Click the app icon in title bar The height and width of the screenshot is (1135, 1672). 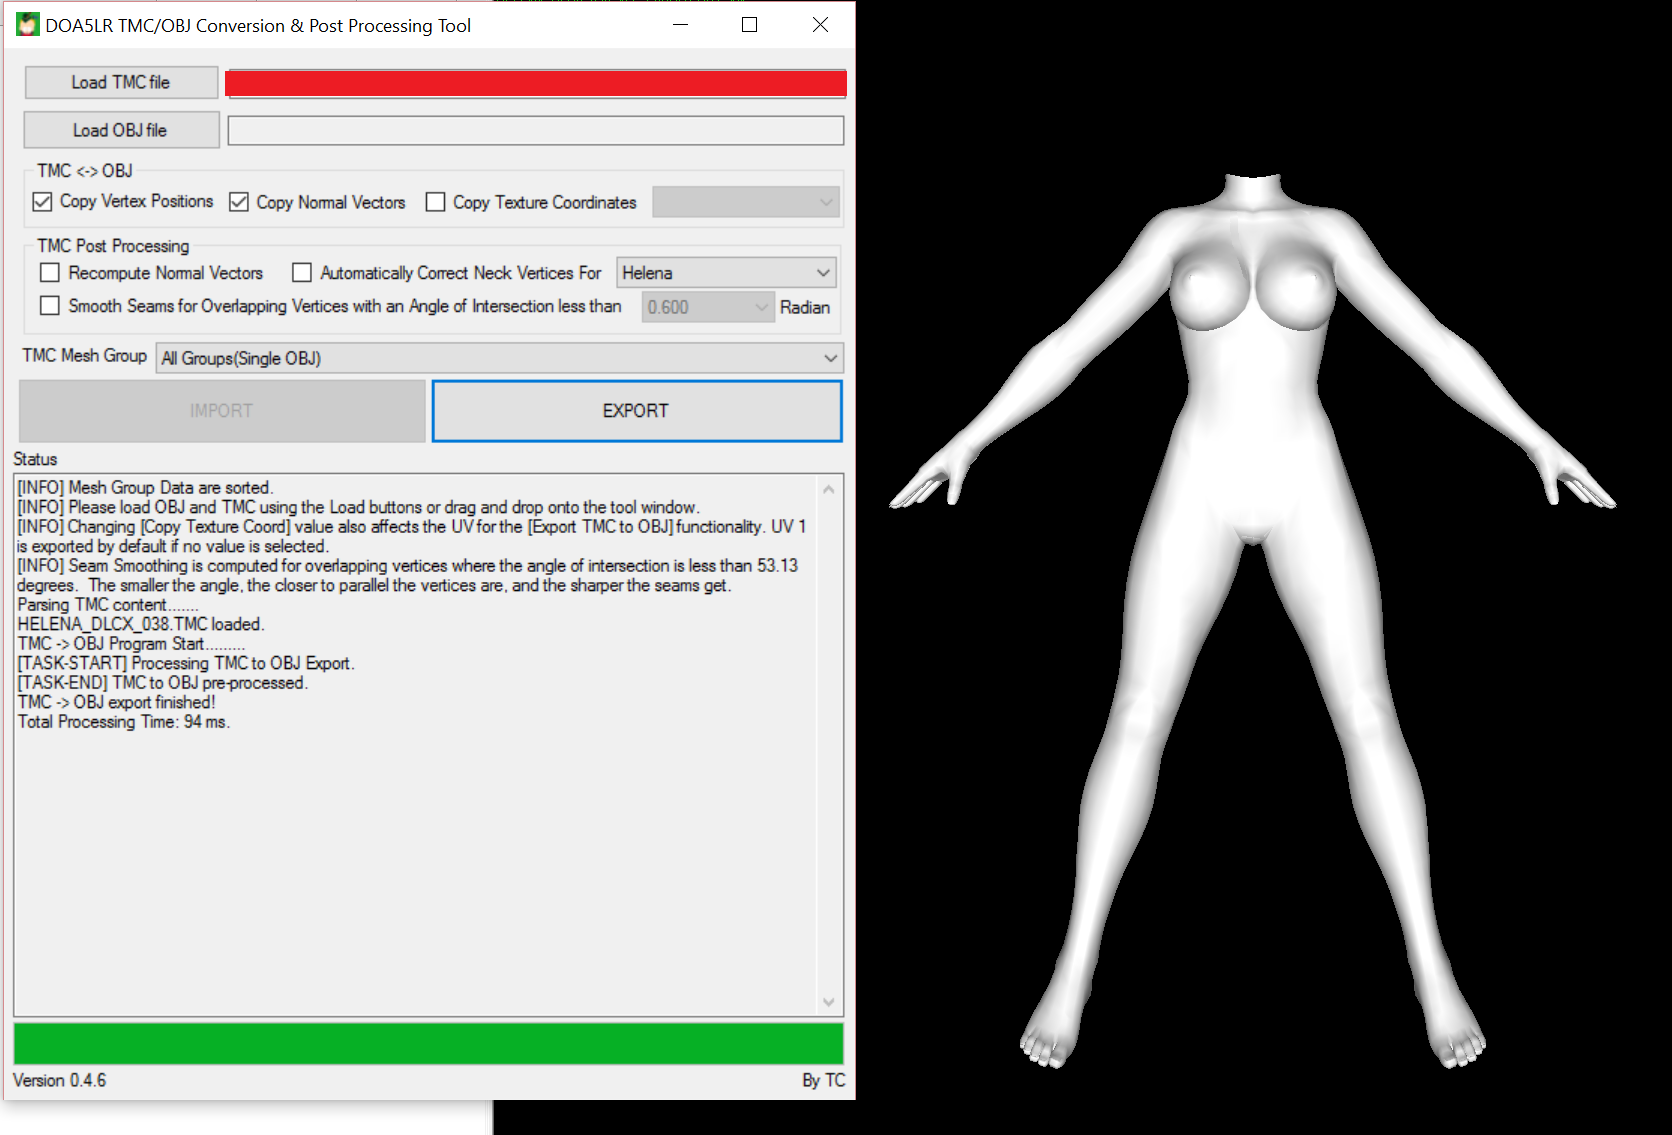(27, 25)
